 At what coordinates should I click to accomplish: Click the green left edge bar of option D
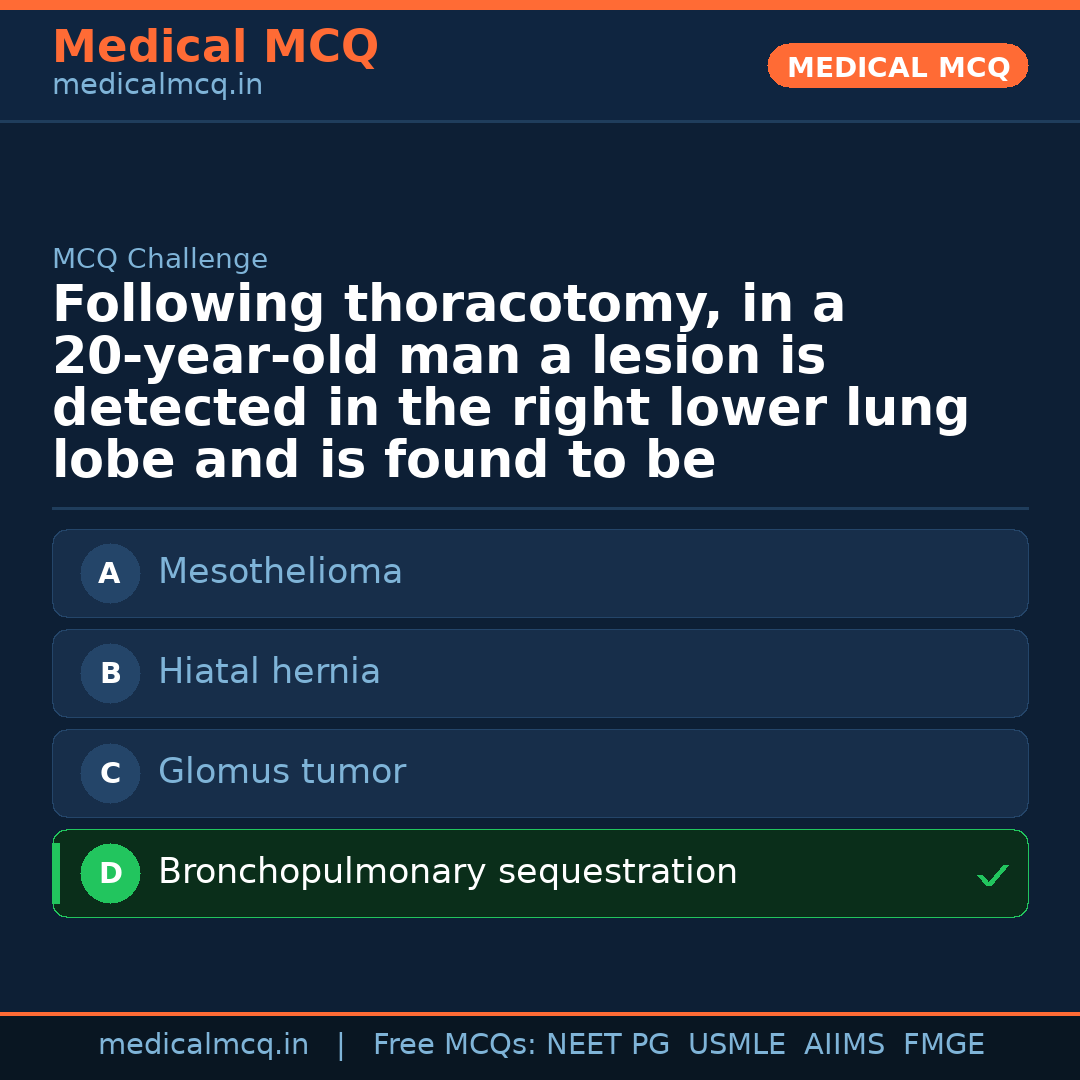click(56, 873)
